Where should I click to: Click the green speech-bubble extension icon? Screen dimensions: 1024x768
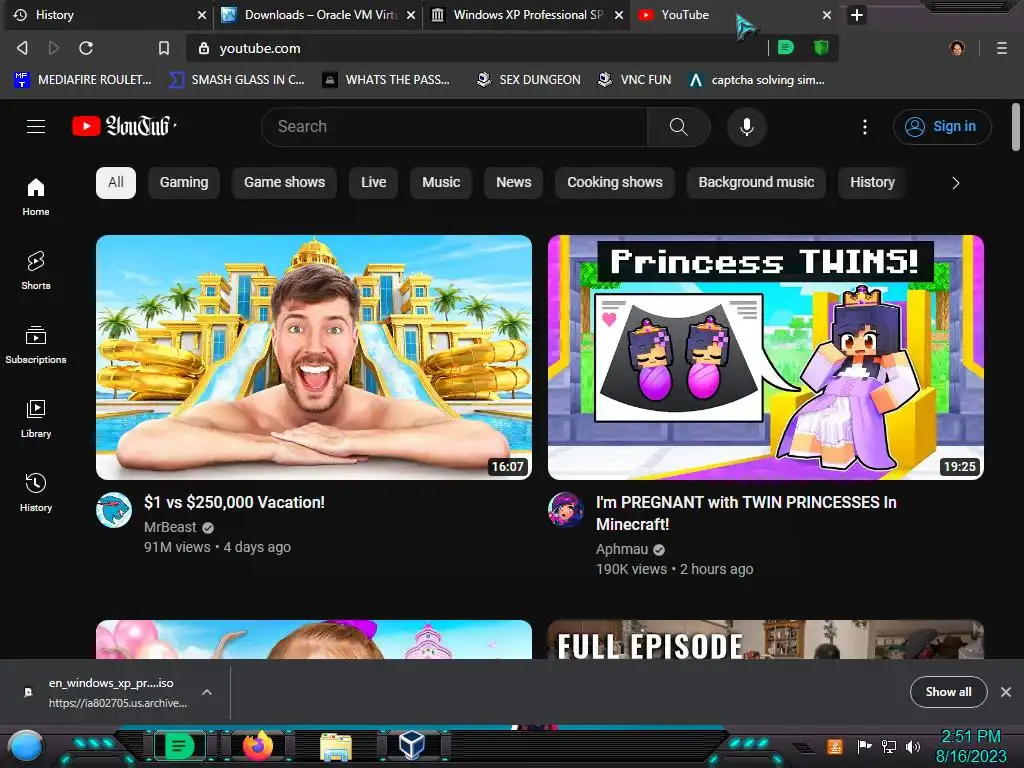point(786,47)
